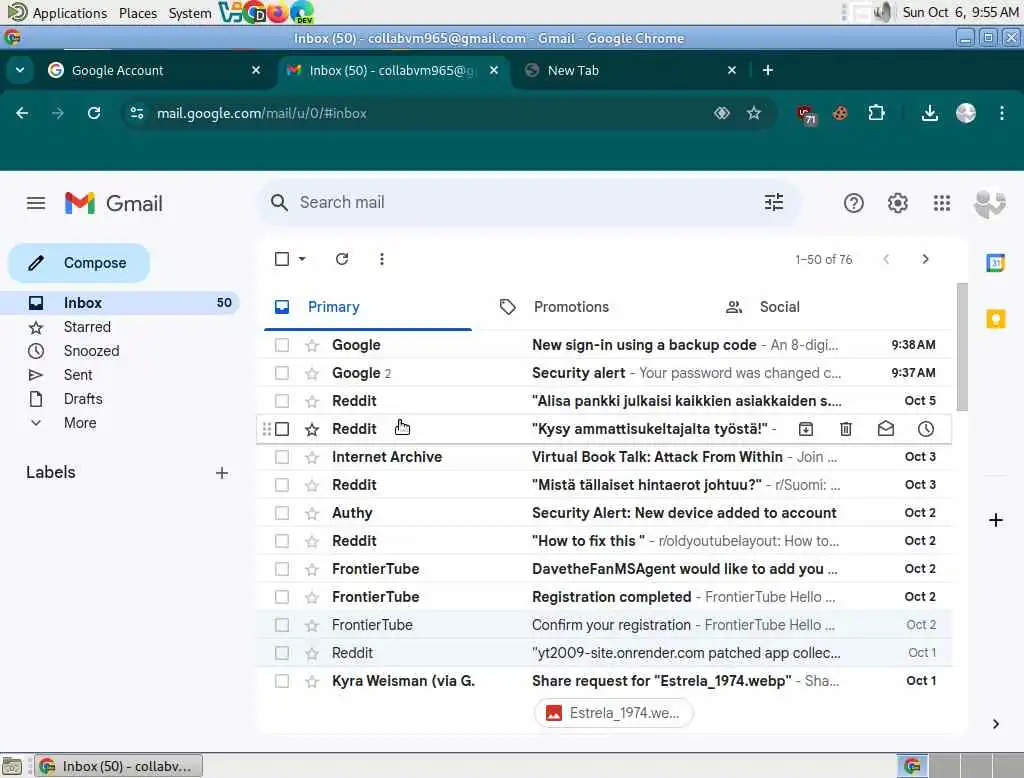
Task: Open the Inbox folder
Action: [x=120, y=303]
